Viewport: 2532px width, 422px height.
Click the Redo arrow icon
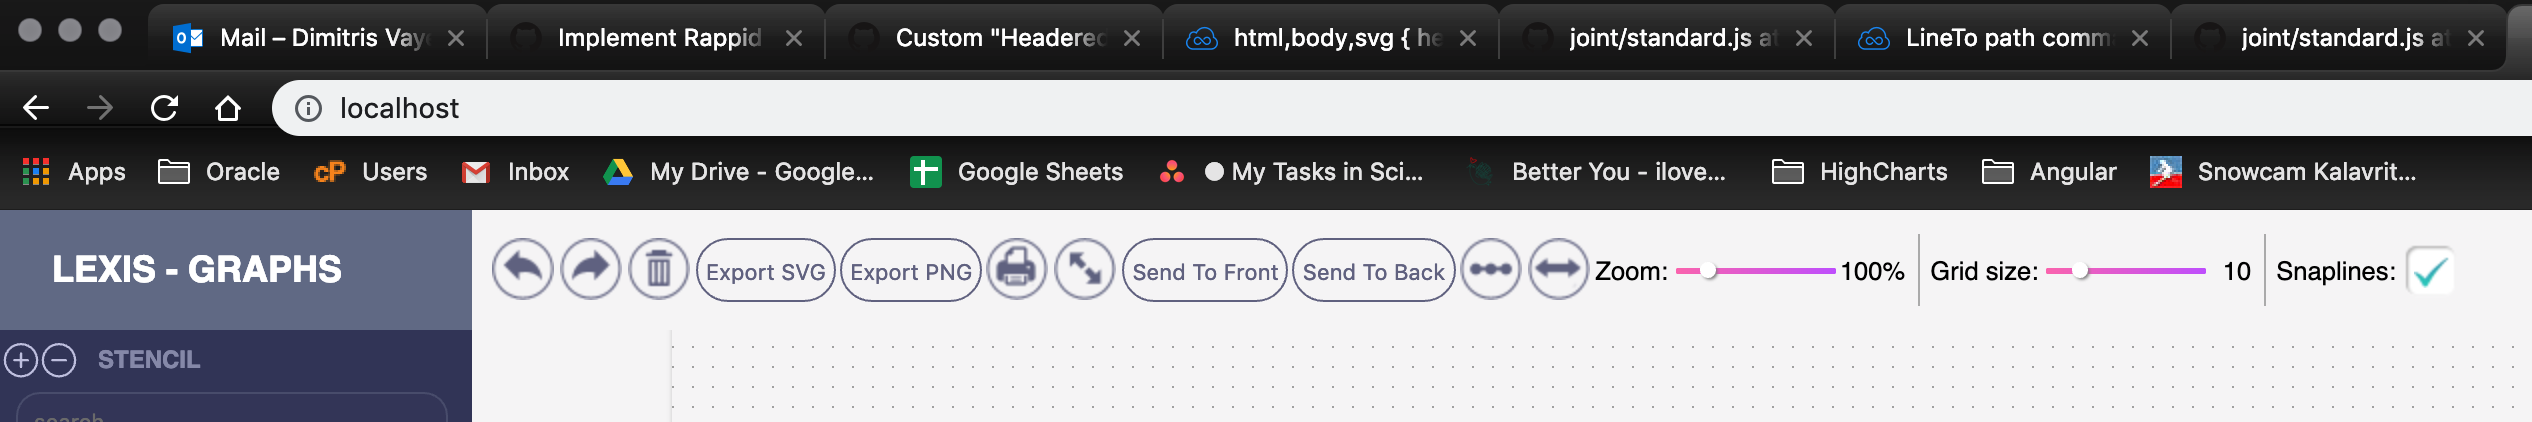point(591,270)
